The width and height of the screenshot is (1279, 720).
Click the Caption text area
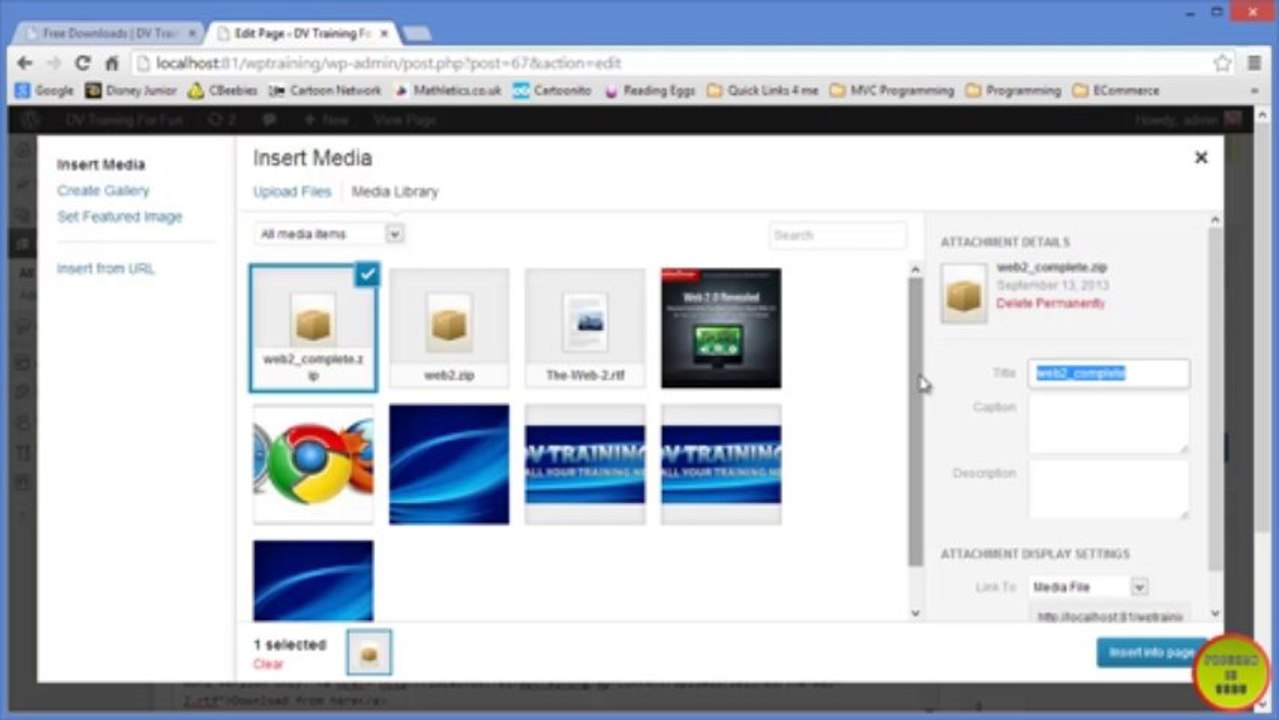pos(1109,423)
